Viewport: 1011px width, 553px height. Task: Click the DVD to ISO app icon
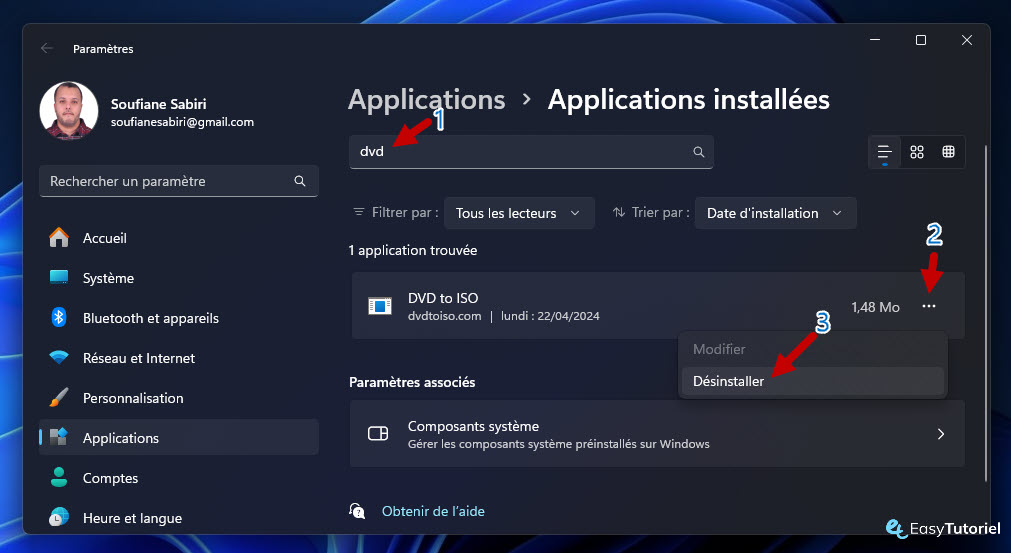(380, 306)
